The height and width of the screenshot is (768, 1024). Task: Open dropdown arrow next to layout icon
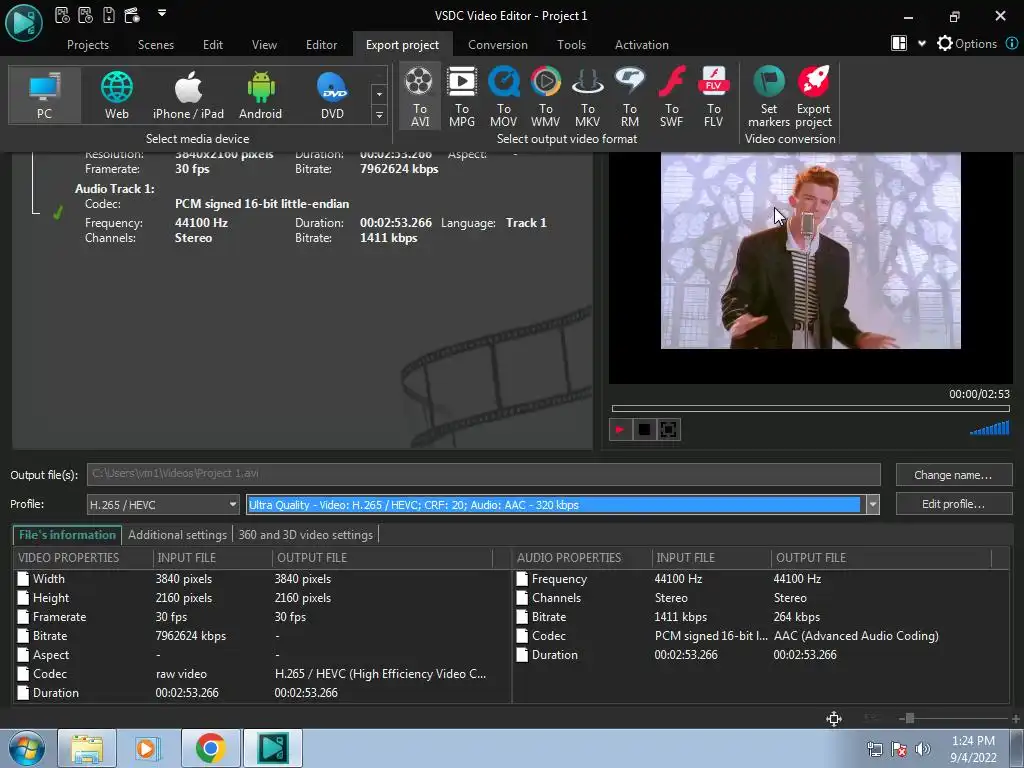pyautogui.click(x=921, y=44)
